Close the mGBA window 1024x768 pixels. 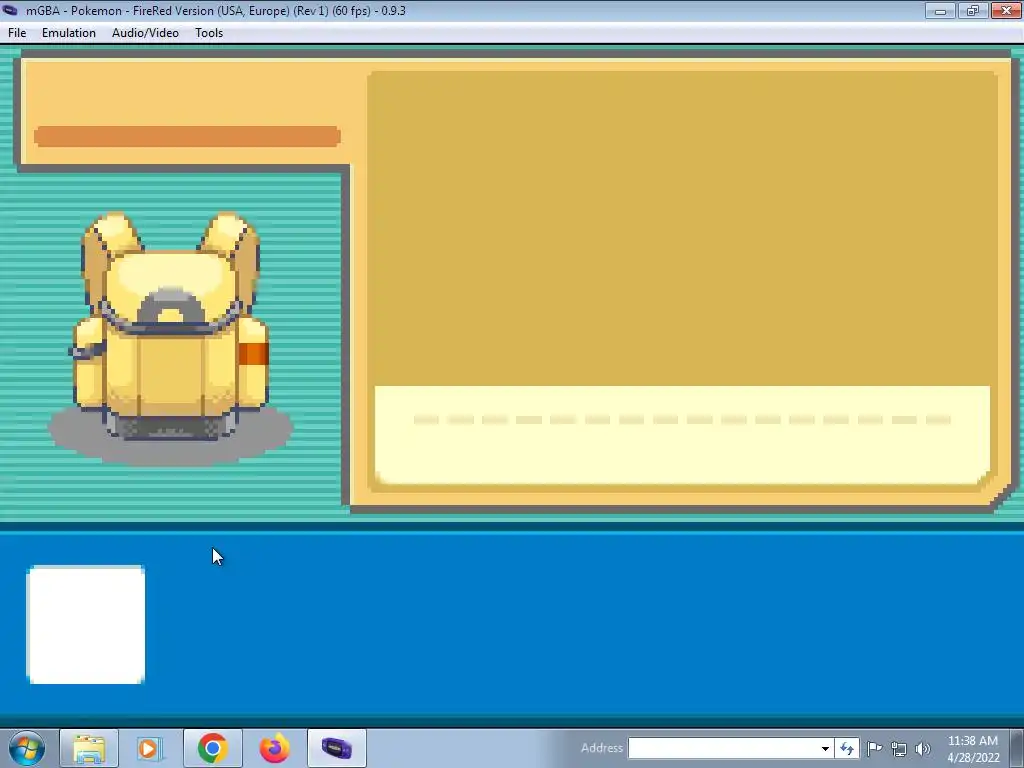[1006, 10]
